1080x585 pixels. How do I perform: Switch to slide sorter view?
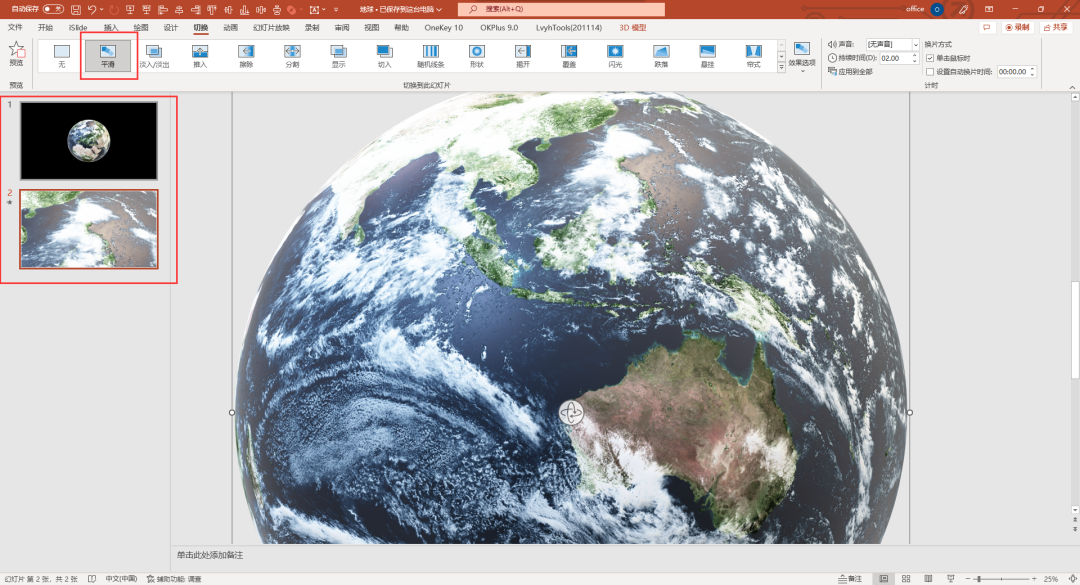point(906,579)
